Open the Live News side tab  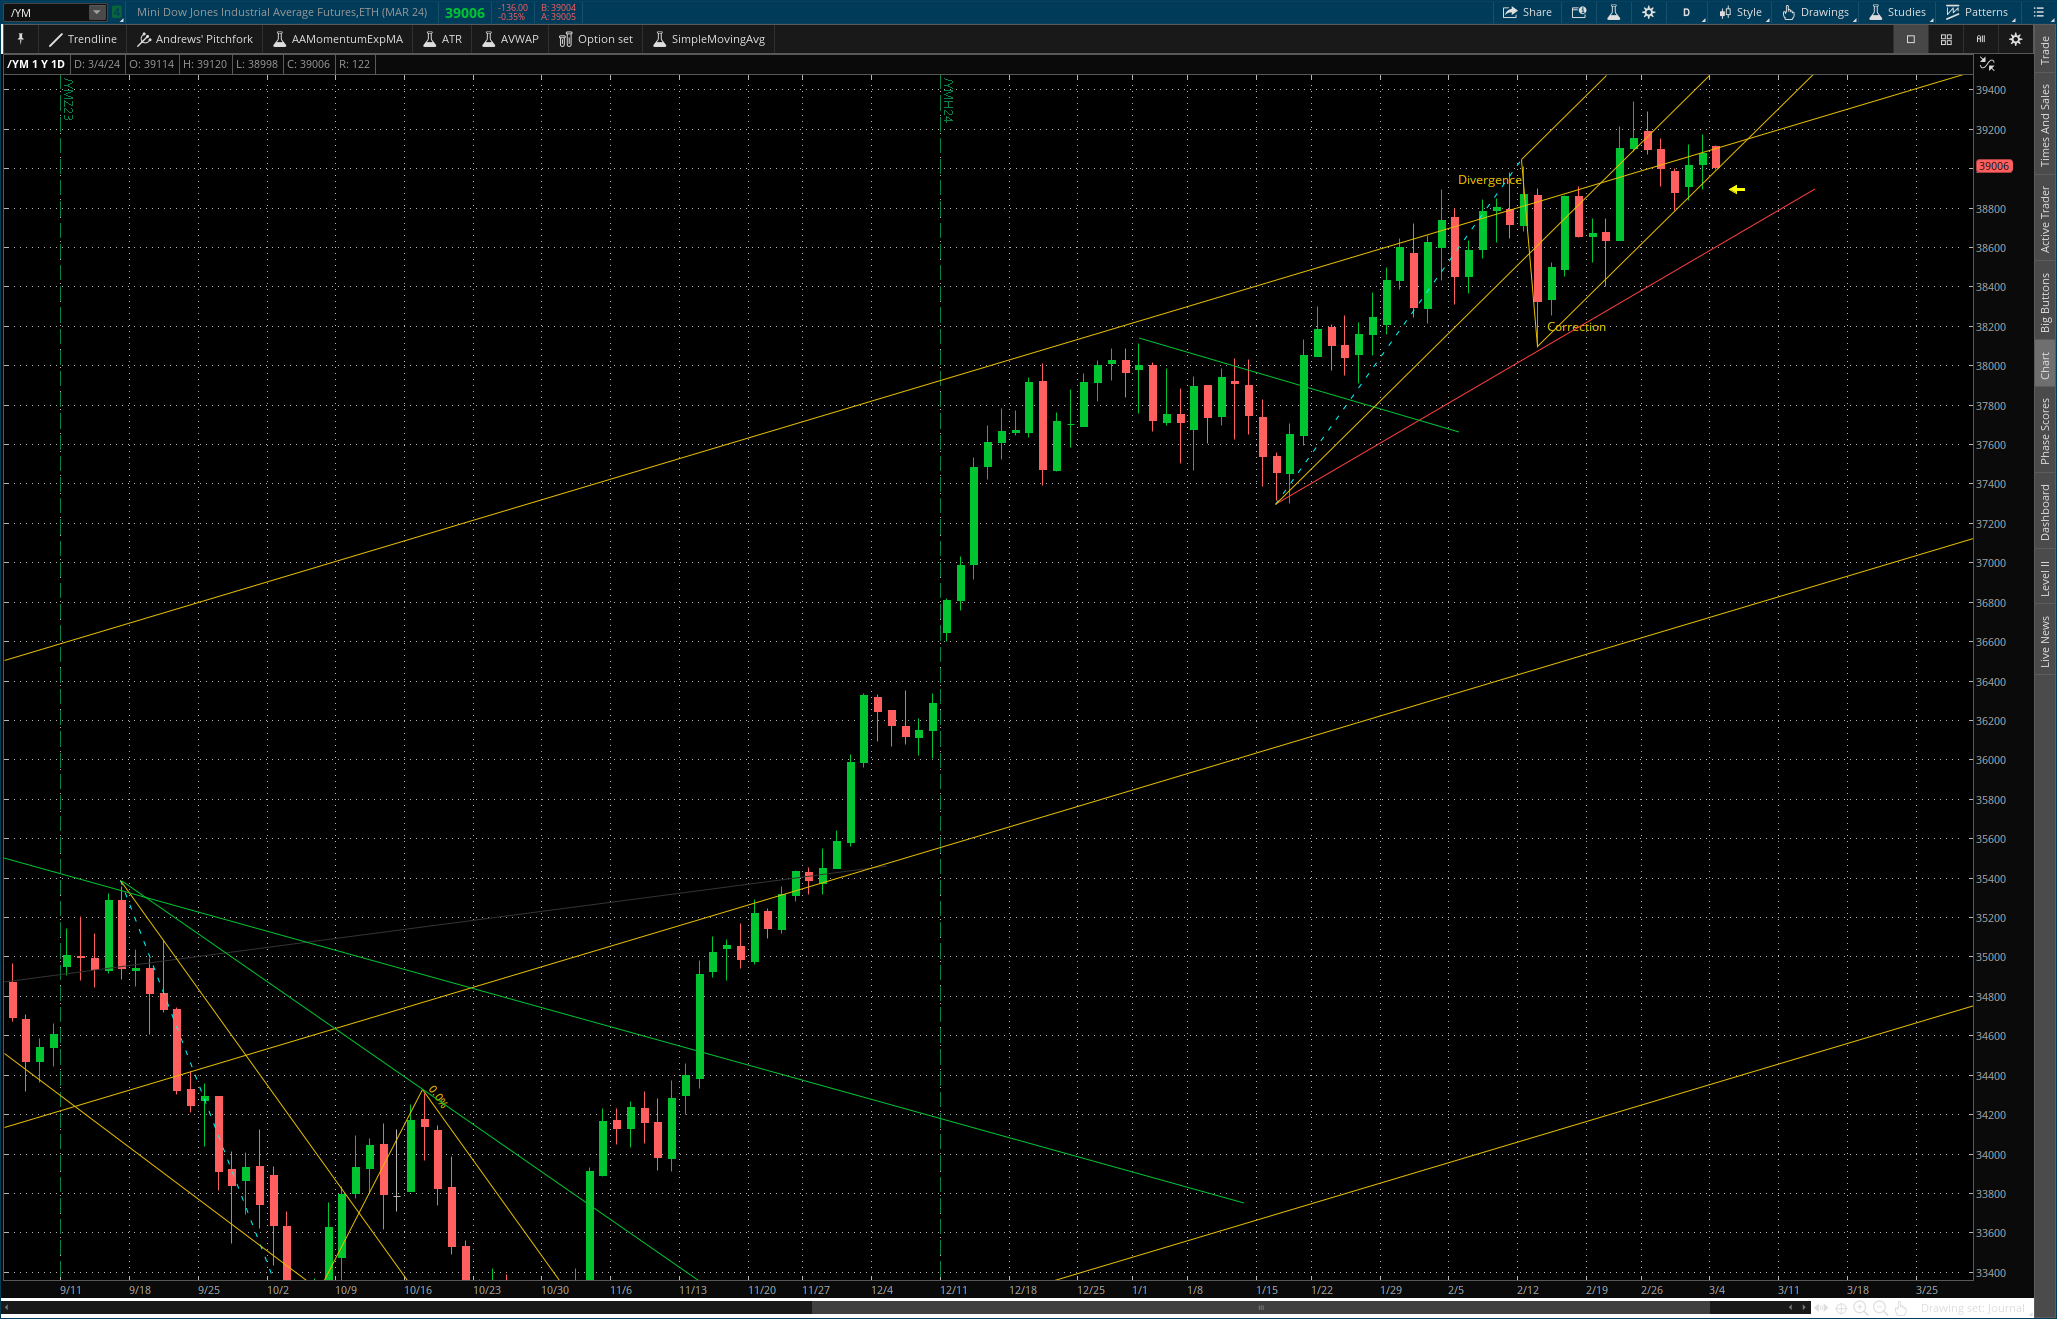click(2045, 641)
